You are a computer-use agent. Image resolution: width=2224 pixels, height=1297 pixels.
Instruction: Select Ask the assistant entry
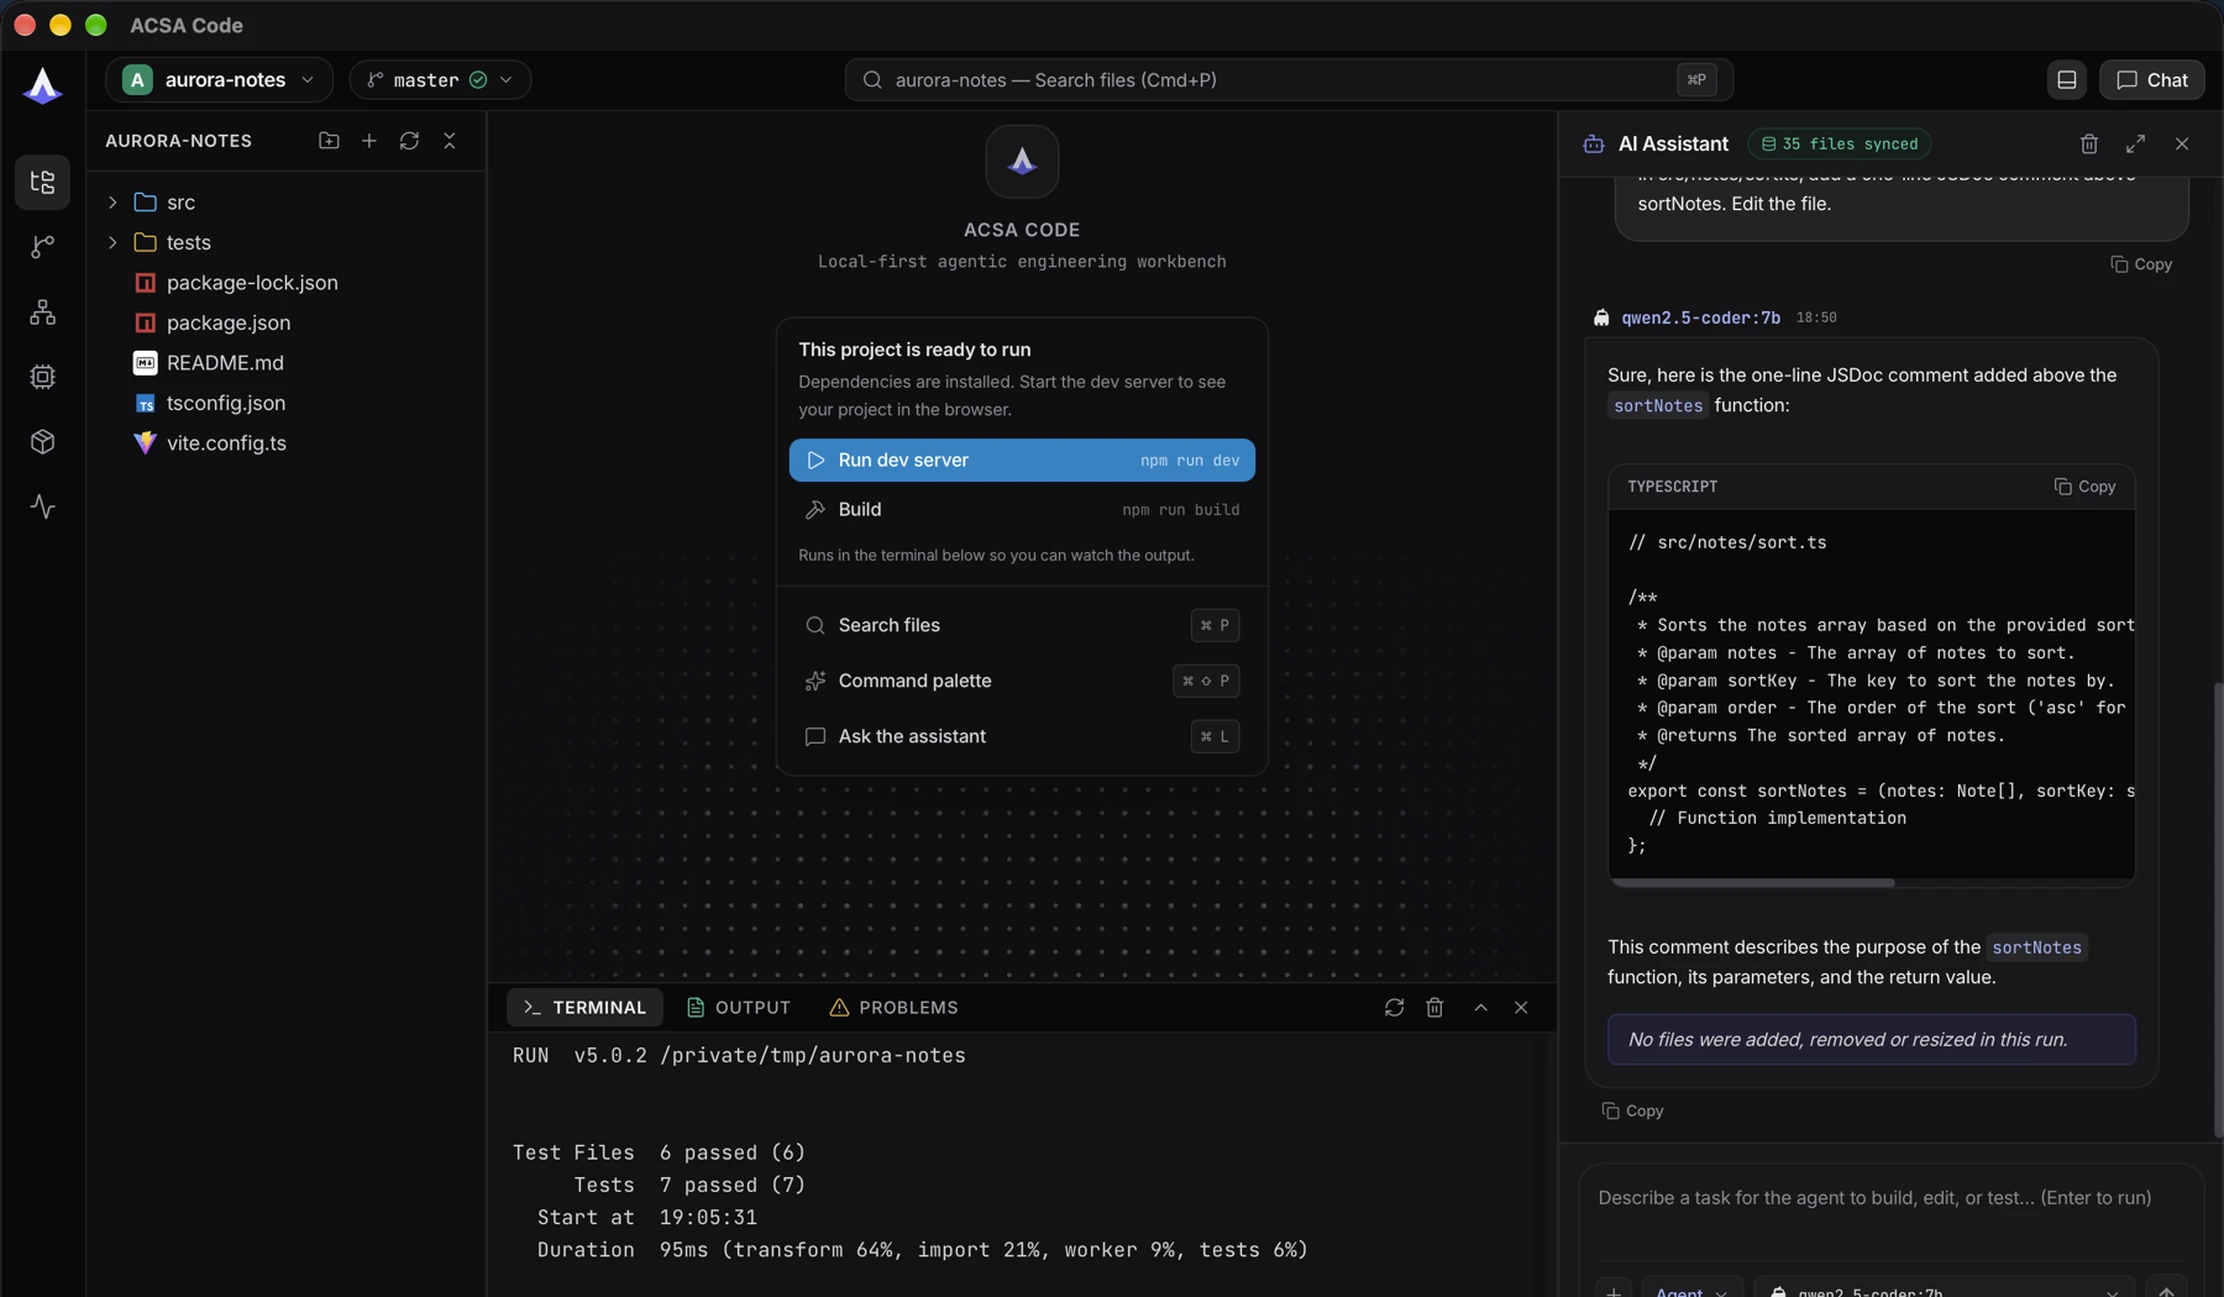(x=1021, y=736)
